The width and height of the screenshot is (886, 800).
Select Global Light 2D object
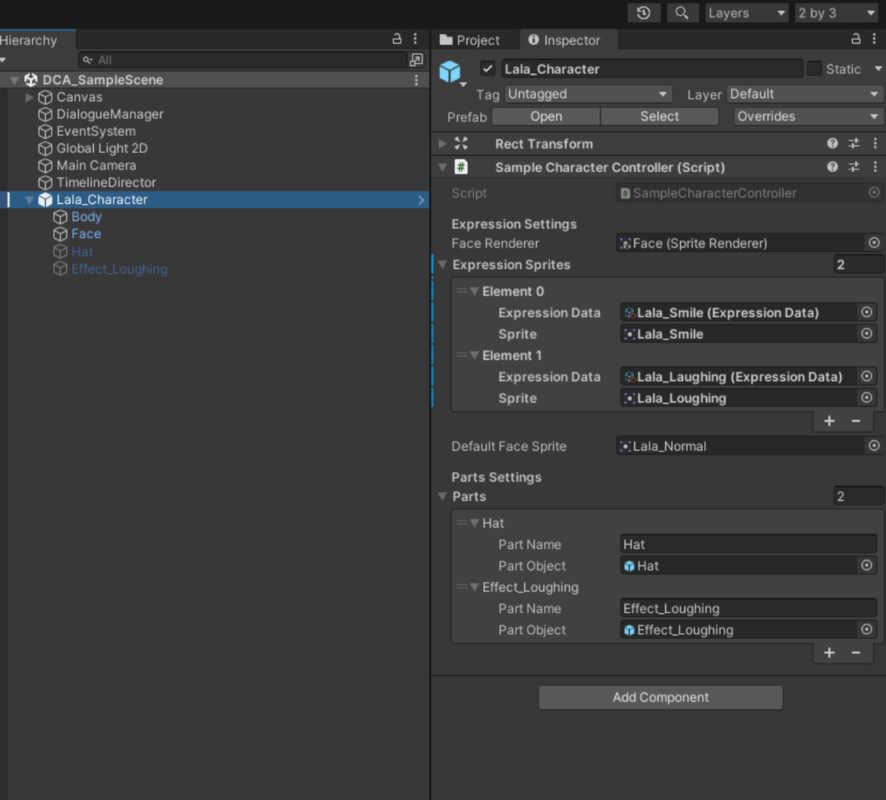[x=102, y=148]
